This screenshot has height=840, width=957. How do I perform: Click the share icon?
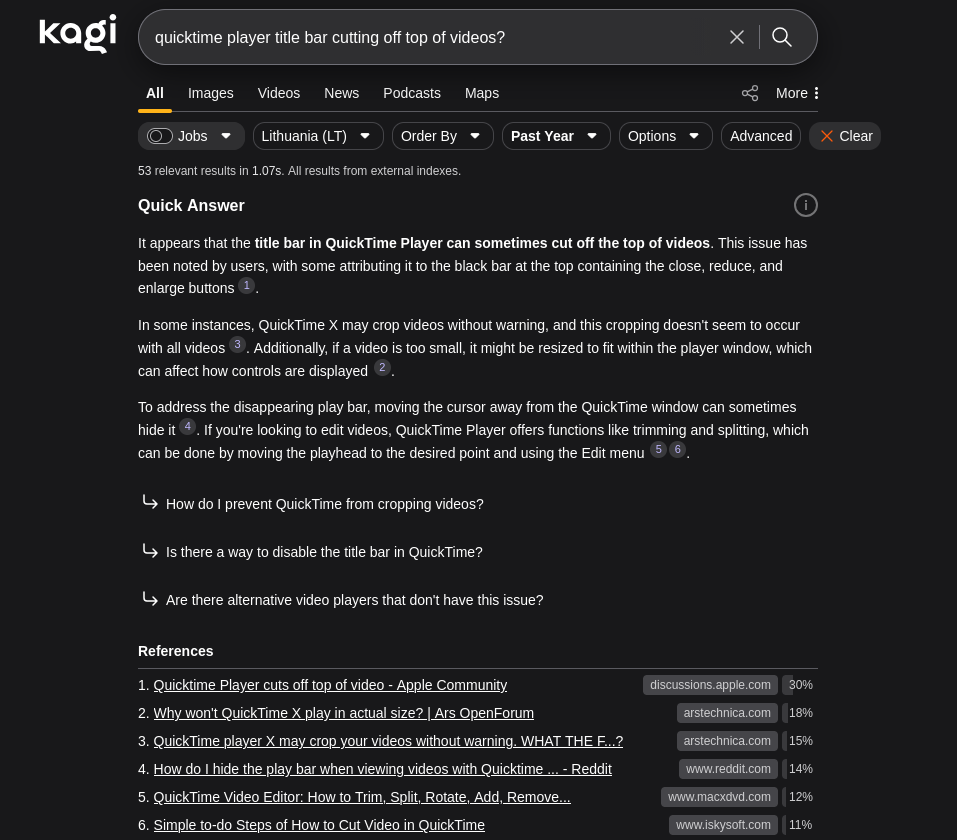coord(750,93)
